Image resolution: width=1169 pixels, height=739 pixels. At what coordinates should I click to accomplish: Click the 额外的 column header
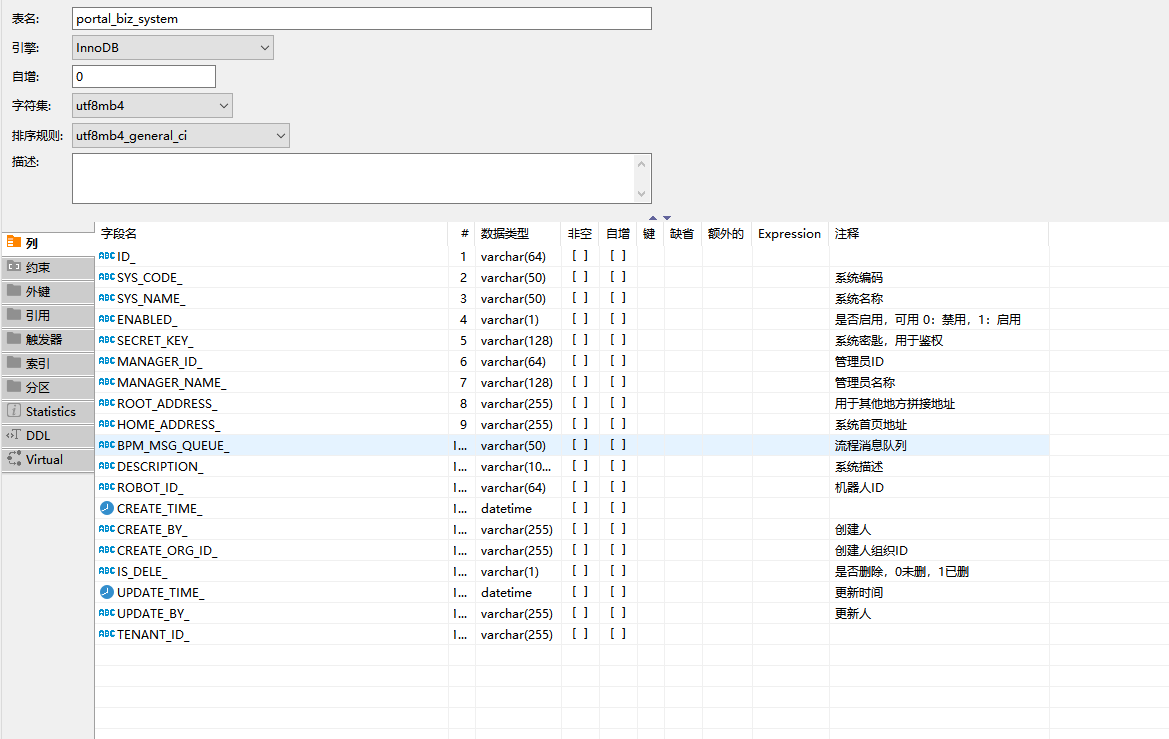coord(726,233)
